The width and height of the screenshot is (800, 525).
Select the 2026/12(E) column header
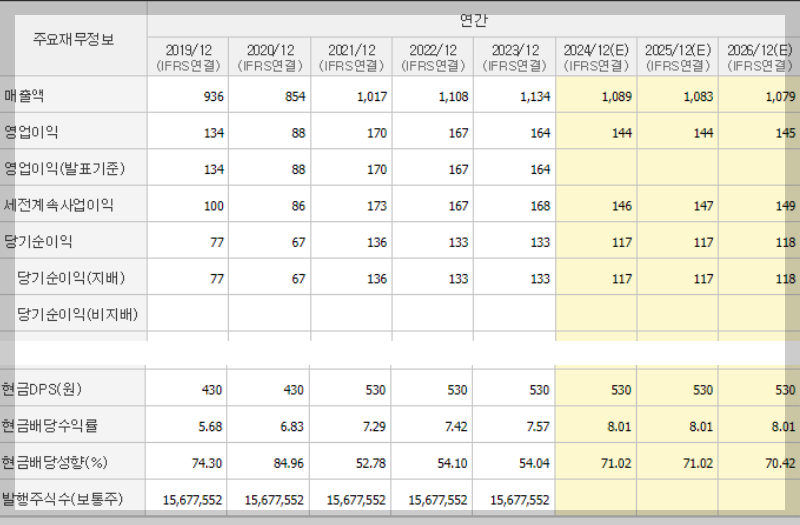[760, 57]
